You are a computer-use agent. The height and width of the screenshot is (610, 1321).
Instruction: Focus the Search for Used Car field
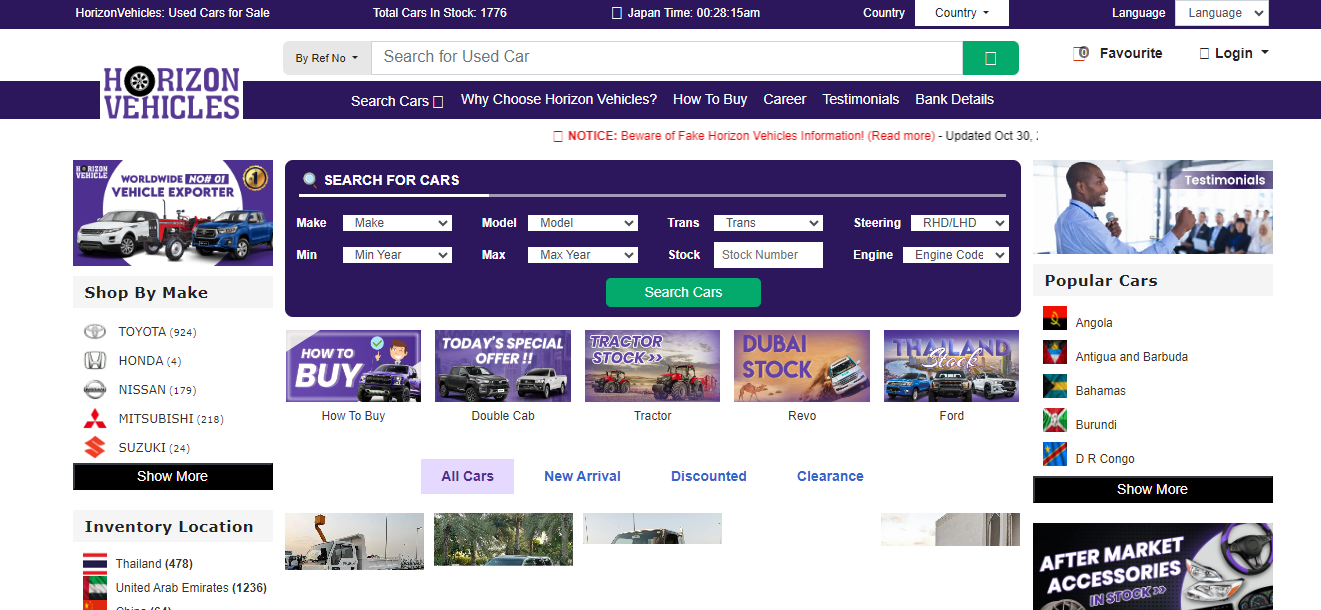[667, 58]
